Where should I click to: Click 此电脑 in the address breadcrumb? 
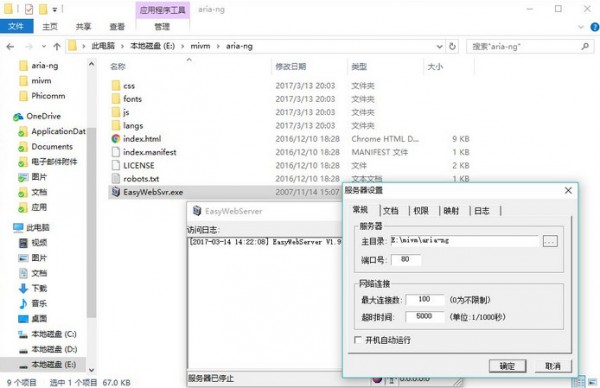(103, 46)
